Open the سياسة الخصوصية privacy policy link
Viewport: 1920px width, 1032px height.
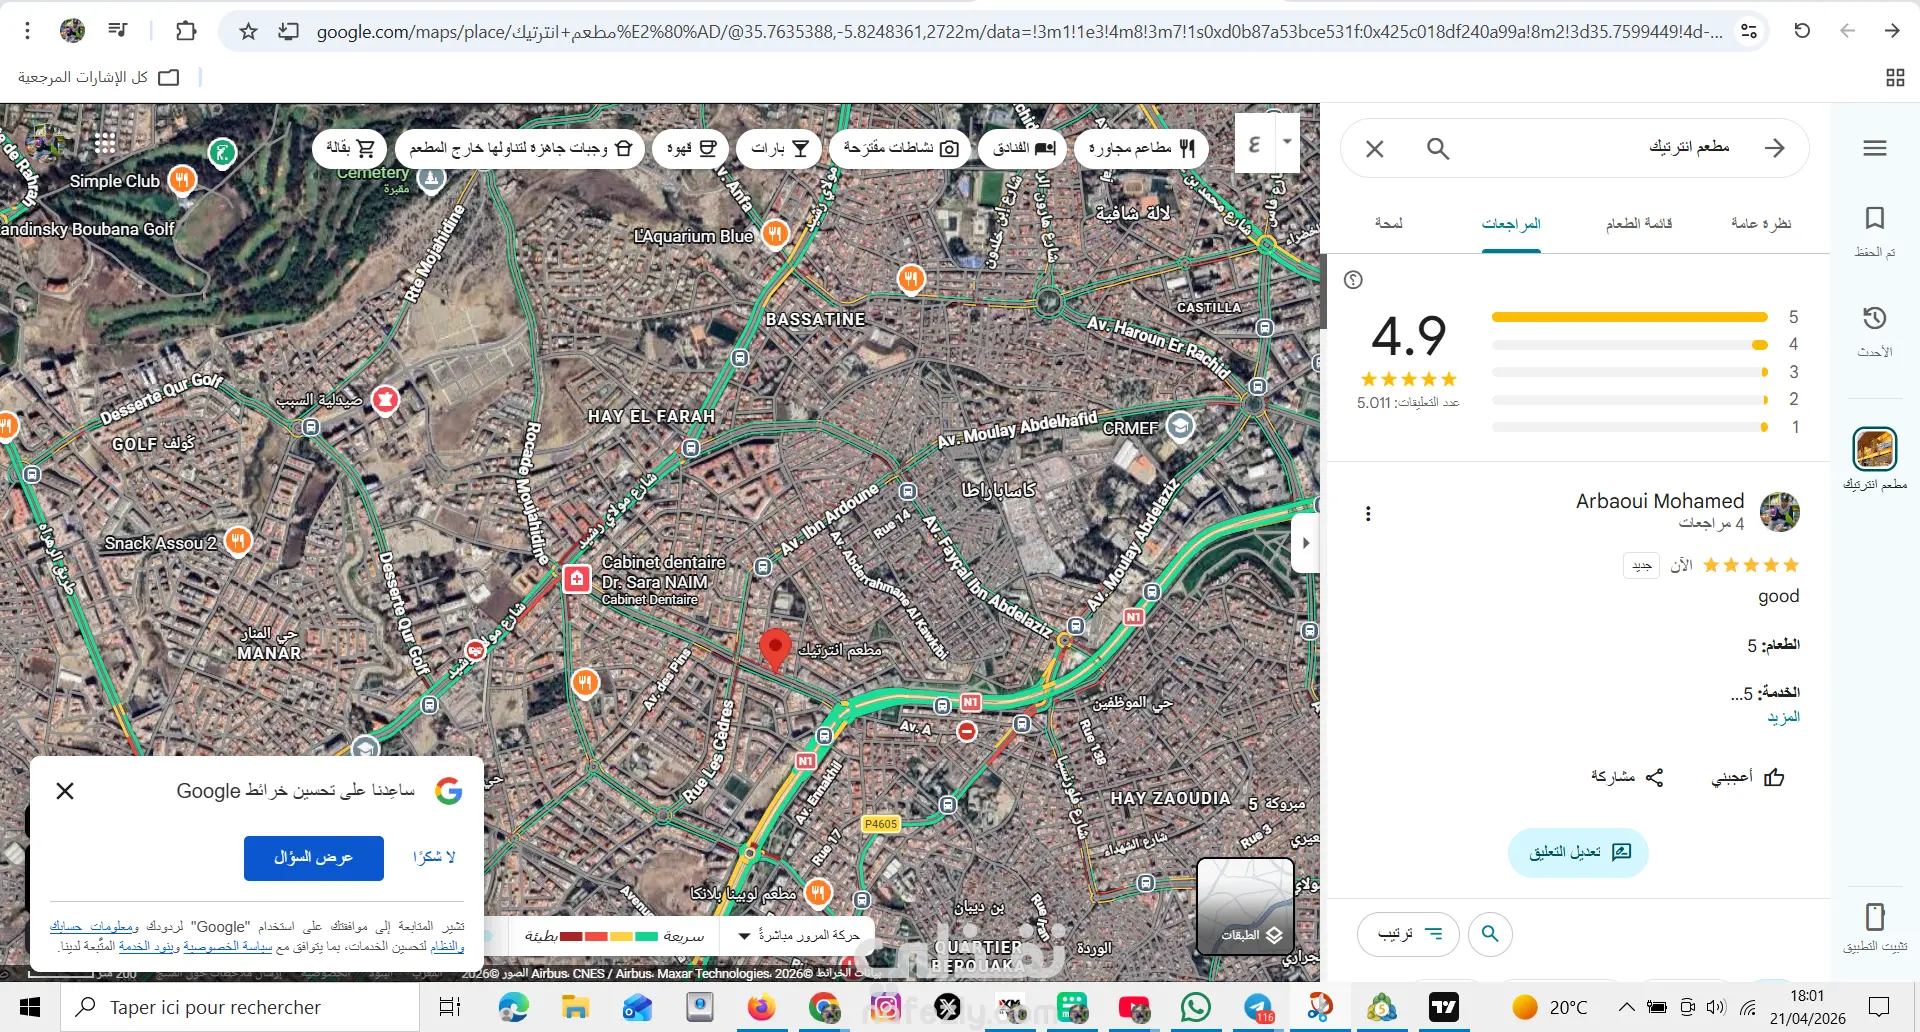click(x=228, y=945)
